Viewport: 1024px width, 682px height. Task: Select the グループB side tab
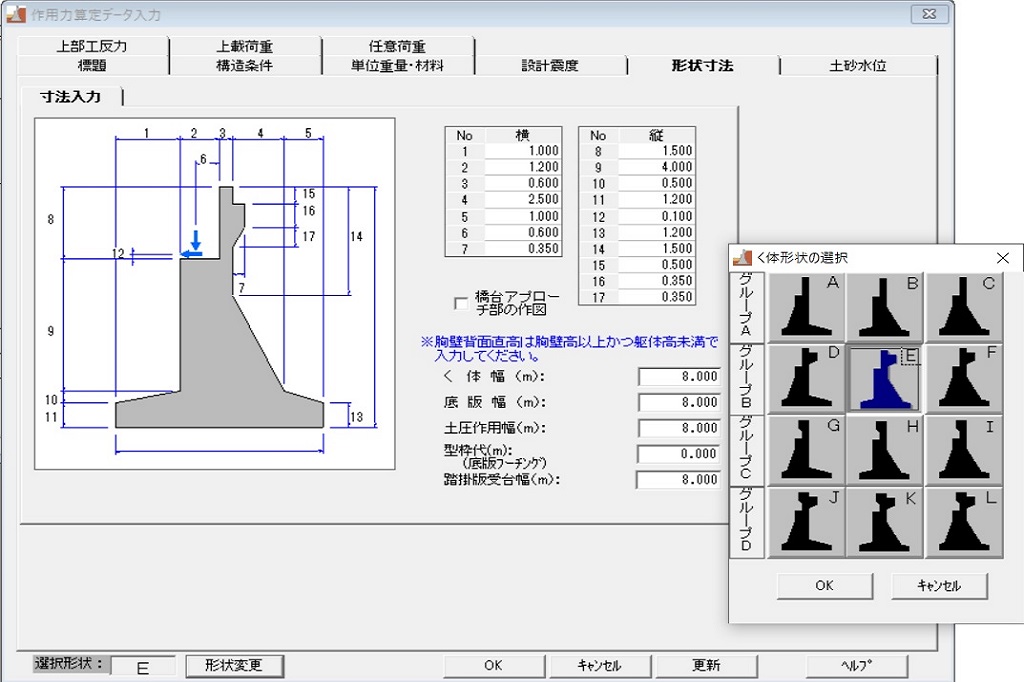click(746, 378)
